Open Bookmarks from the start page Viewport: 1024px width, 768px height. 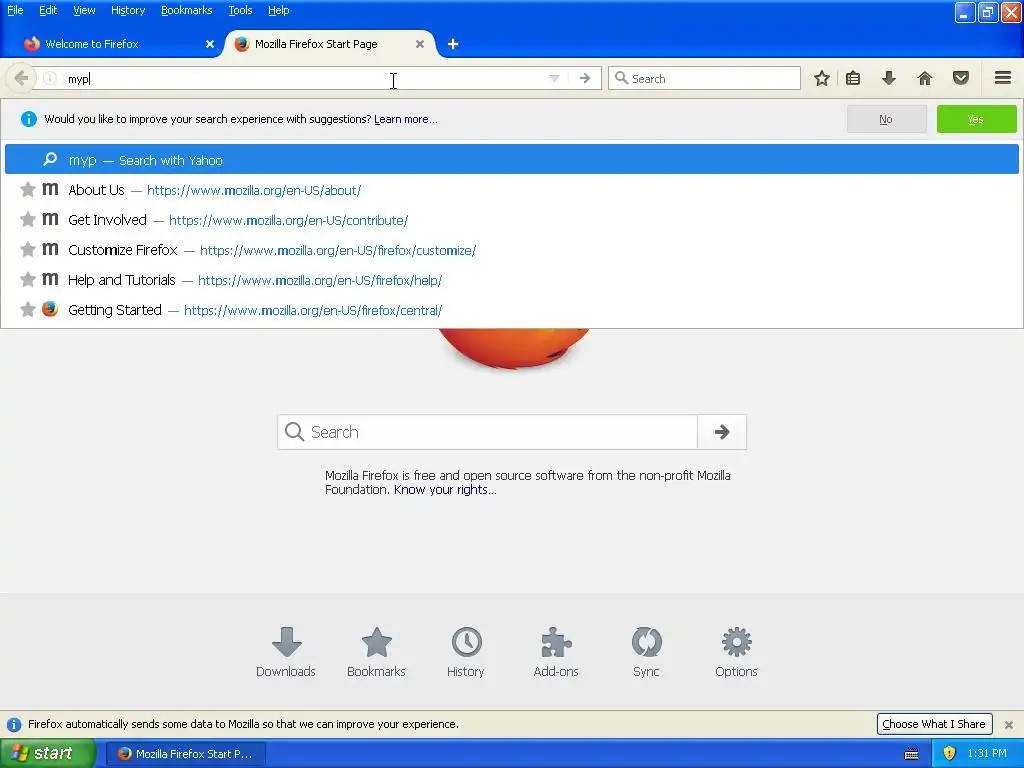(376, 652)
